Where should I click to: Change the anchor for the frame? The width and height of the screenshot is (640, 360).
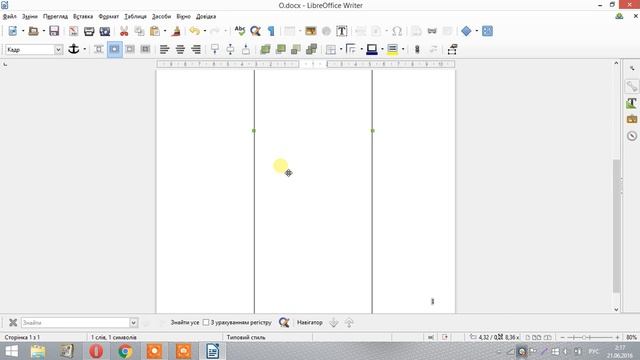73,49
